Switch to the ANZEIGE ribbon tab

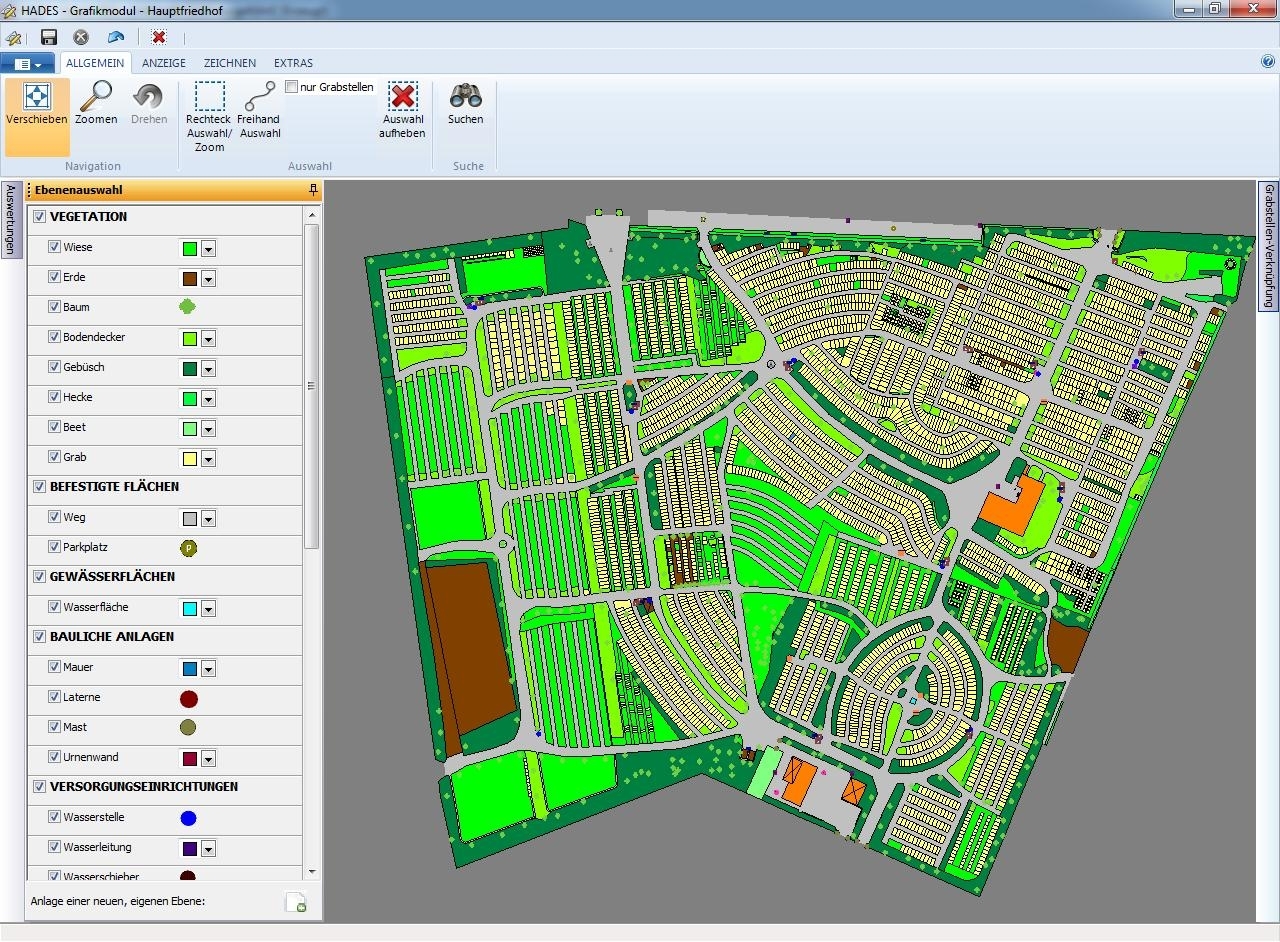coord(164,63)
